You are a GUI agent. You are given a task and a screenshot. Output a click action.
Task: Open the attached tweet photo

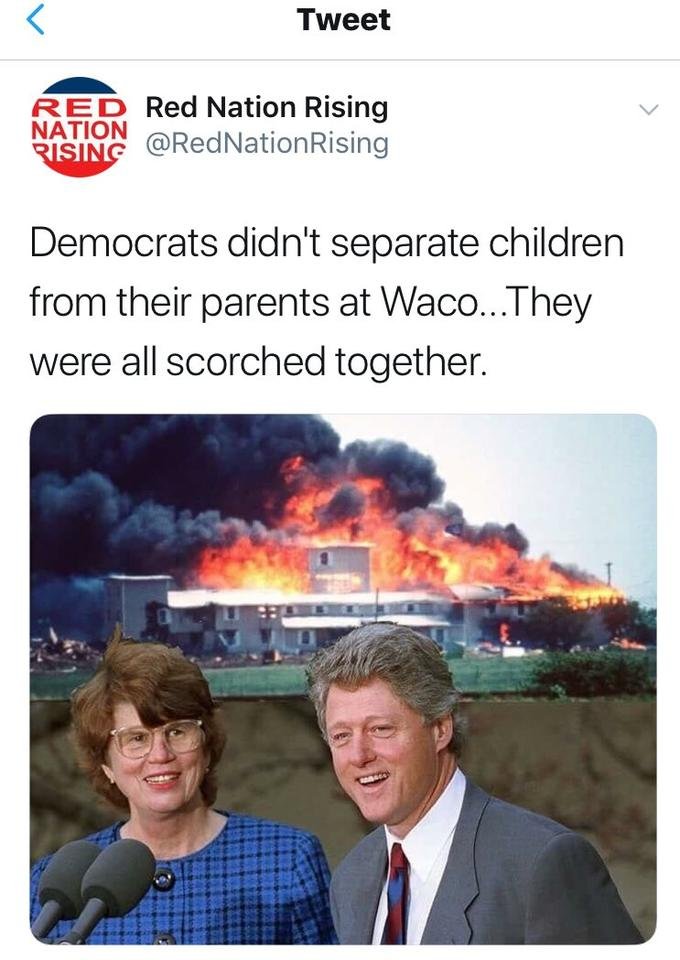click(343, 679)
